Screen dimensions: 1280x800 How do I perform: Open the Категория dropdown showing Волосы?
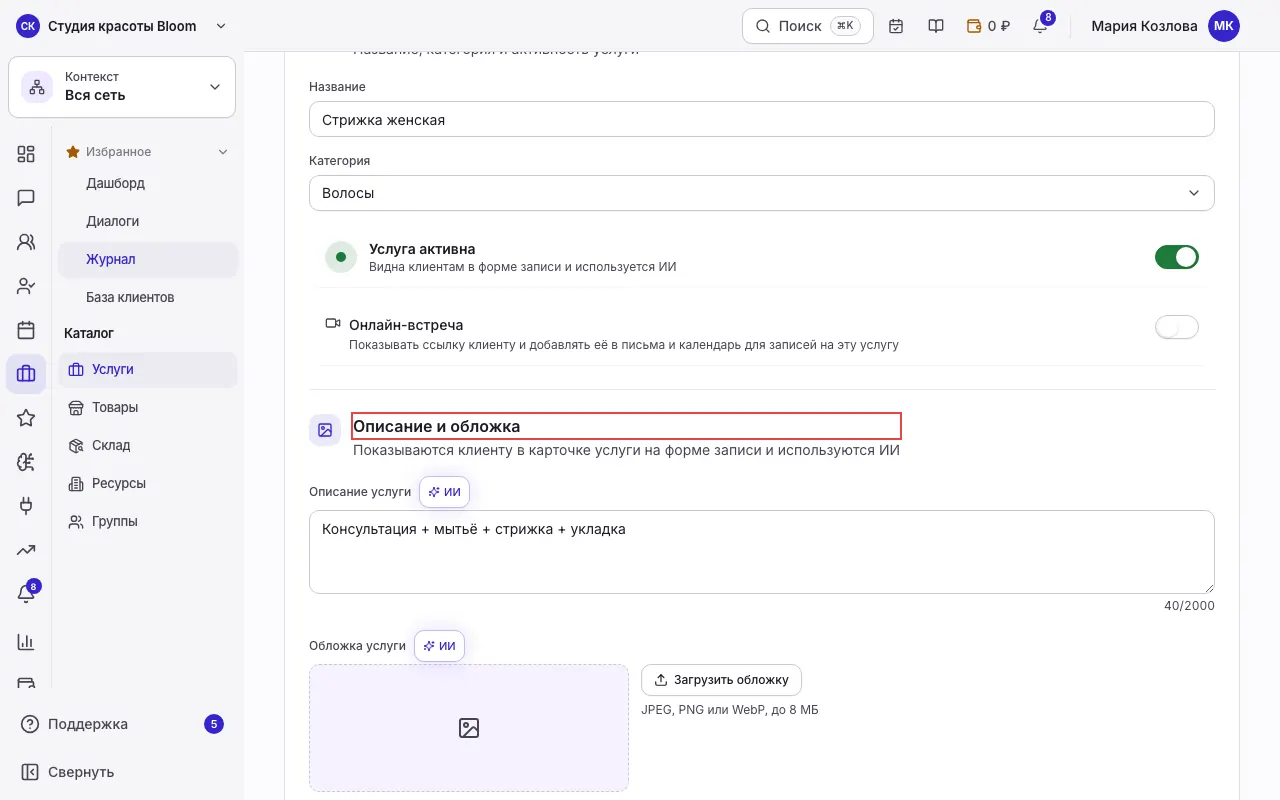762,193
